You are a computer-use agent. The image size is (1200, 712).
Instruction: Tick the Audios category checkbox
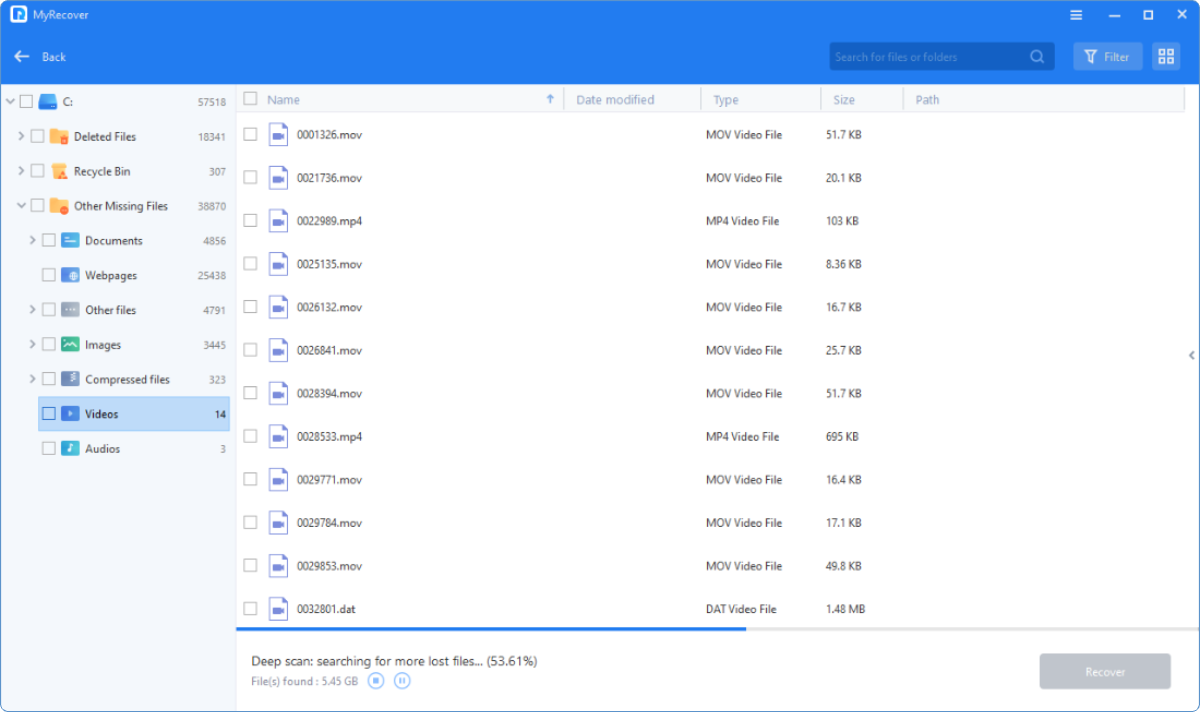(48, 449)
